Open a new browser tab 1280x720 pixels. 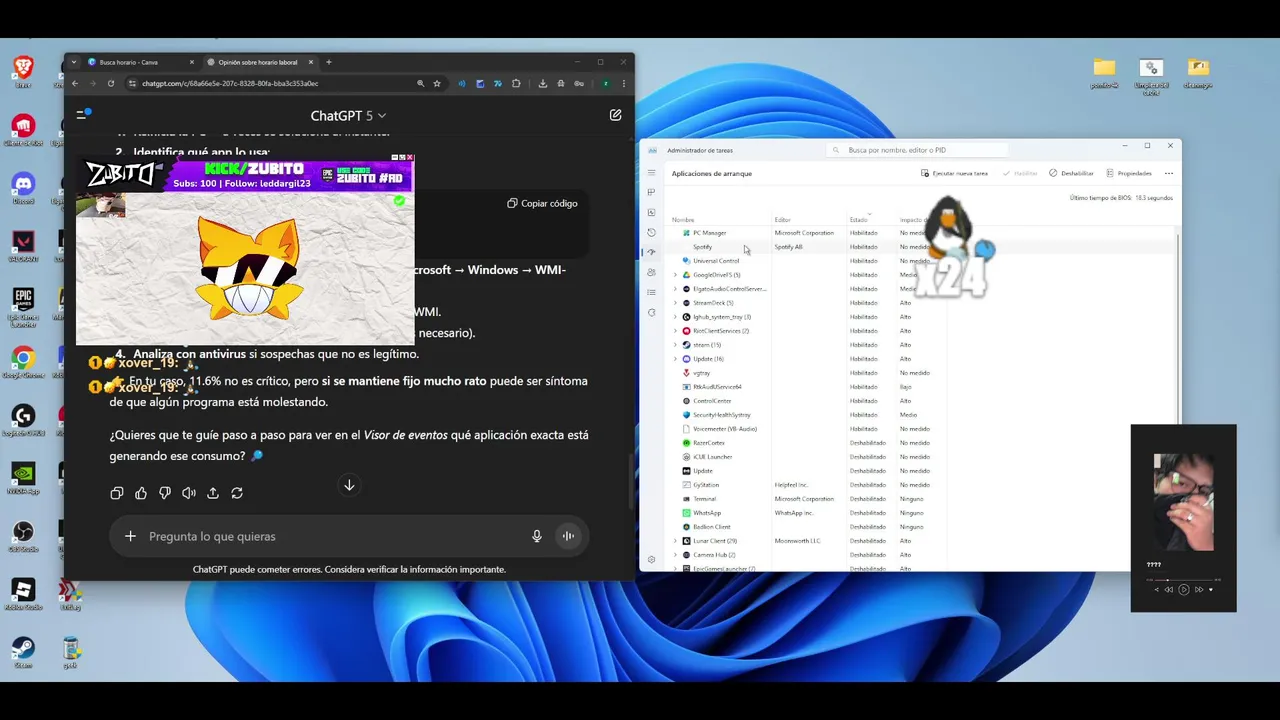coord(329,62)
